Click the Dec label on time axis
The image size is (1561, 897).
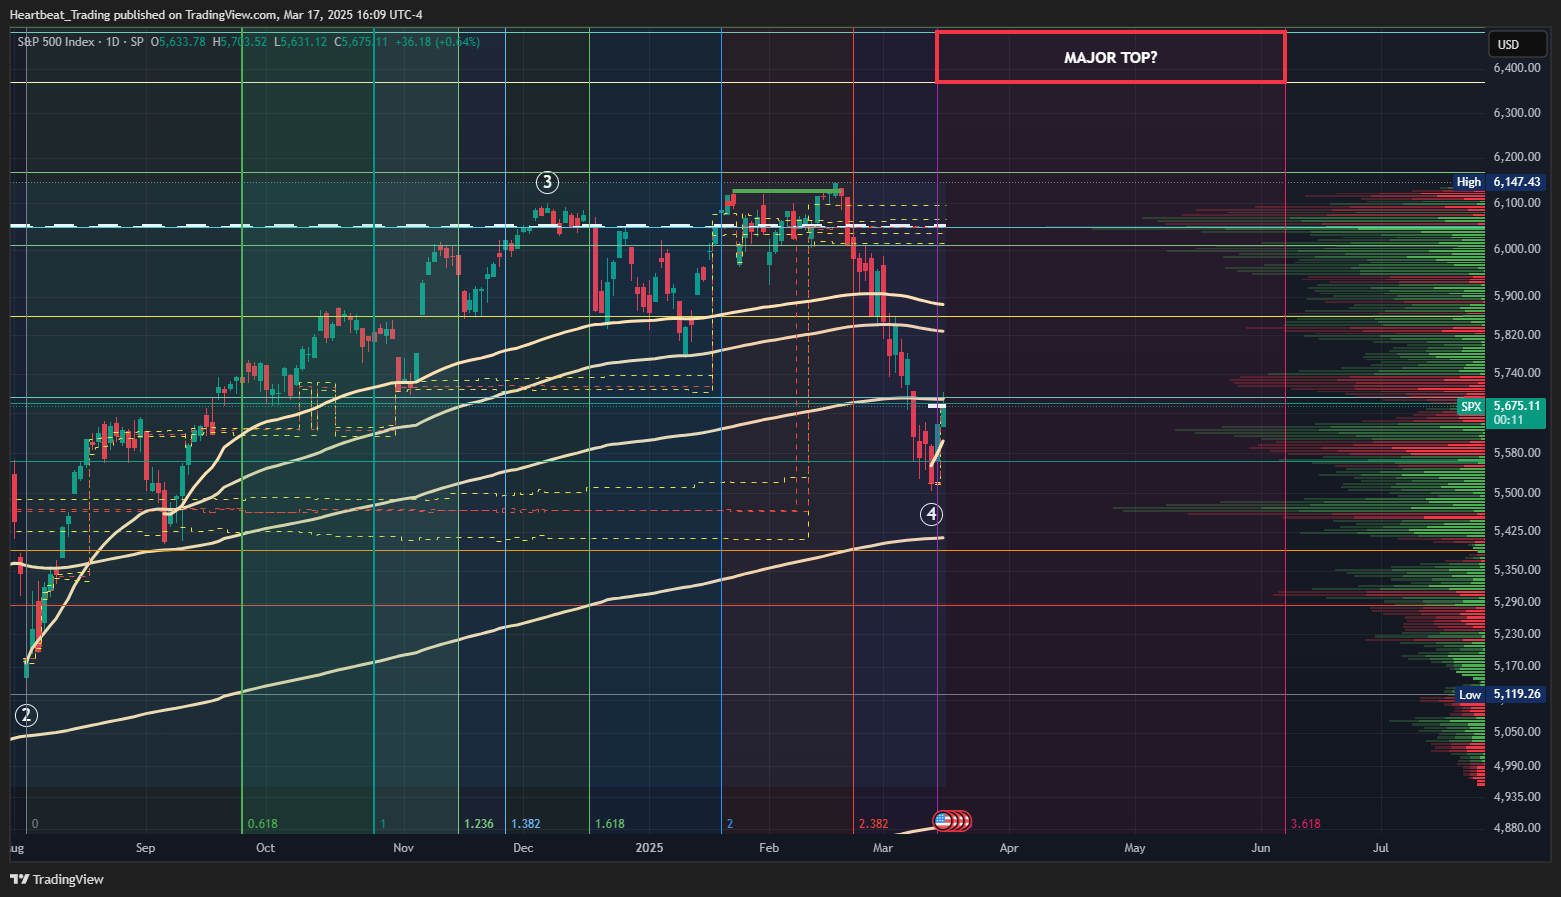pos(523,848)
